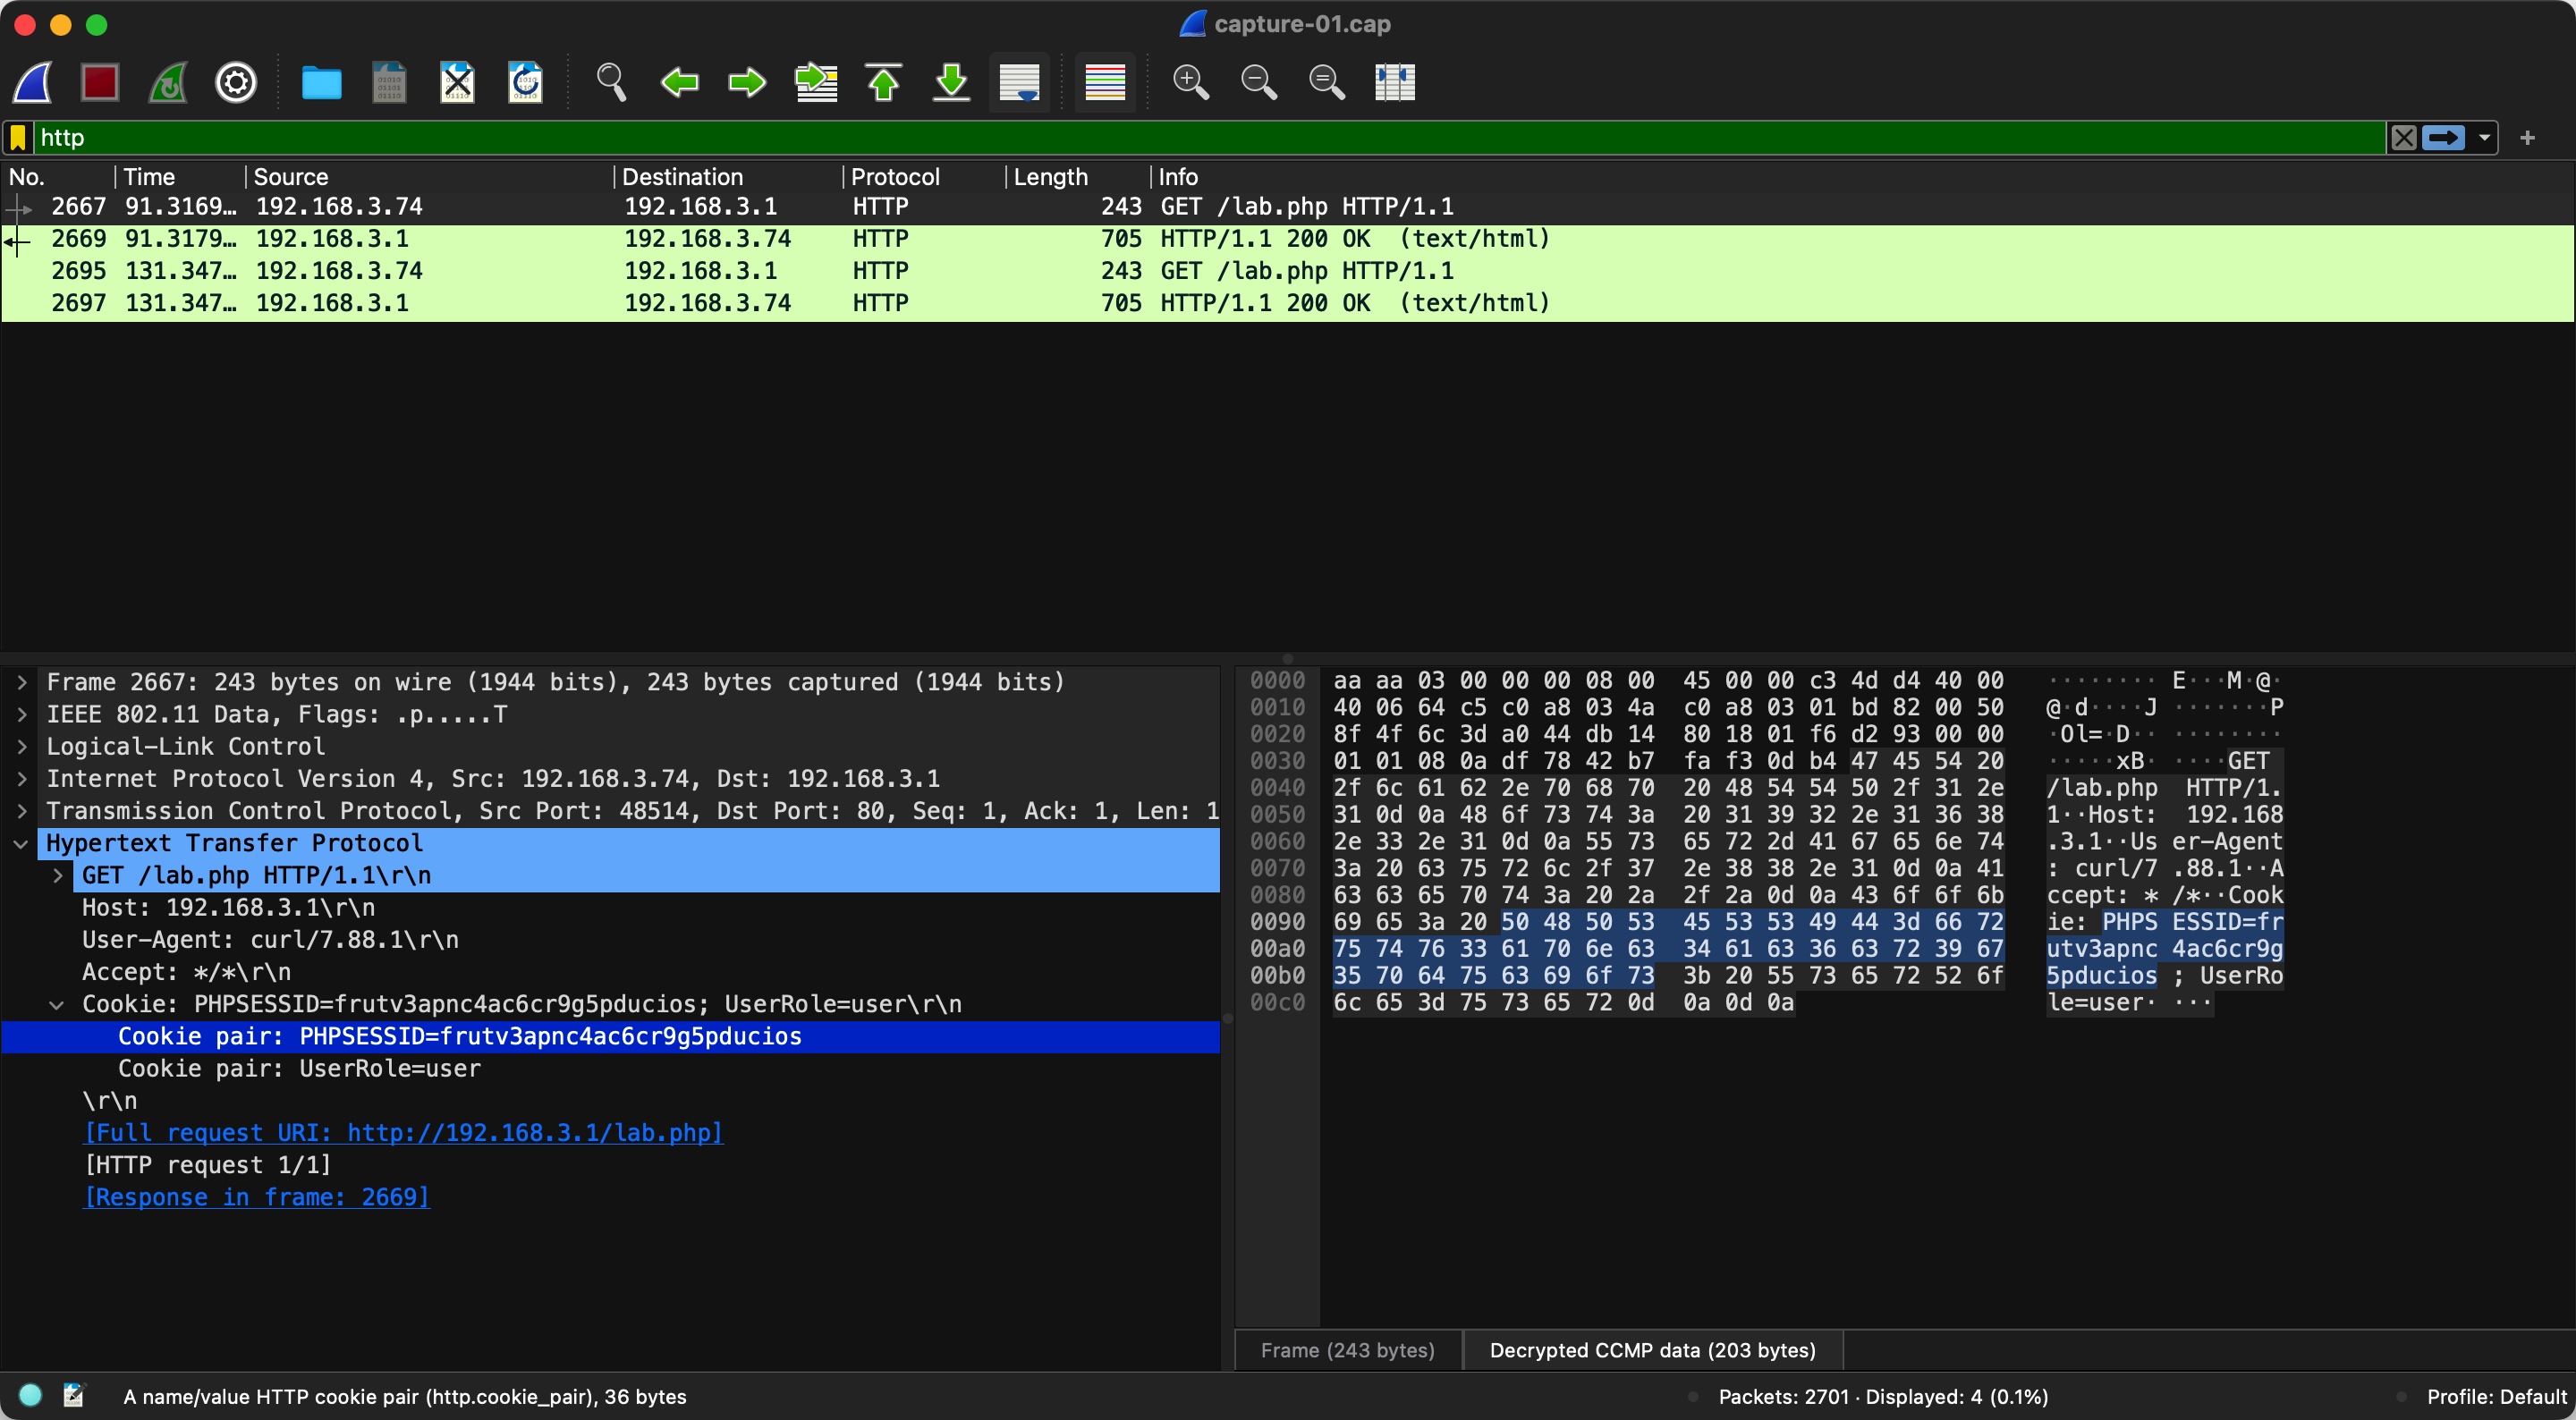
Task: Toggle packet colorization rules button
Action: click(x=1105, y=82)
